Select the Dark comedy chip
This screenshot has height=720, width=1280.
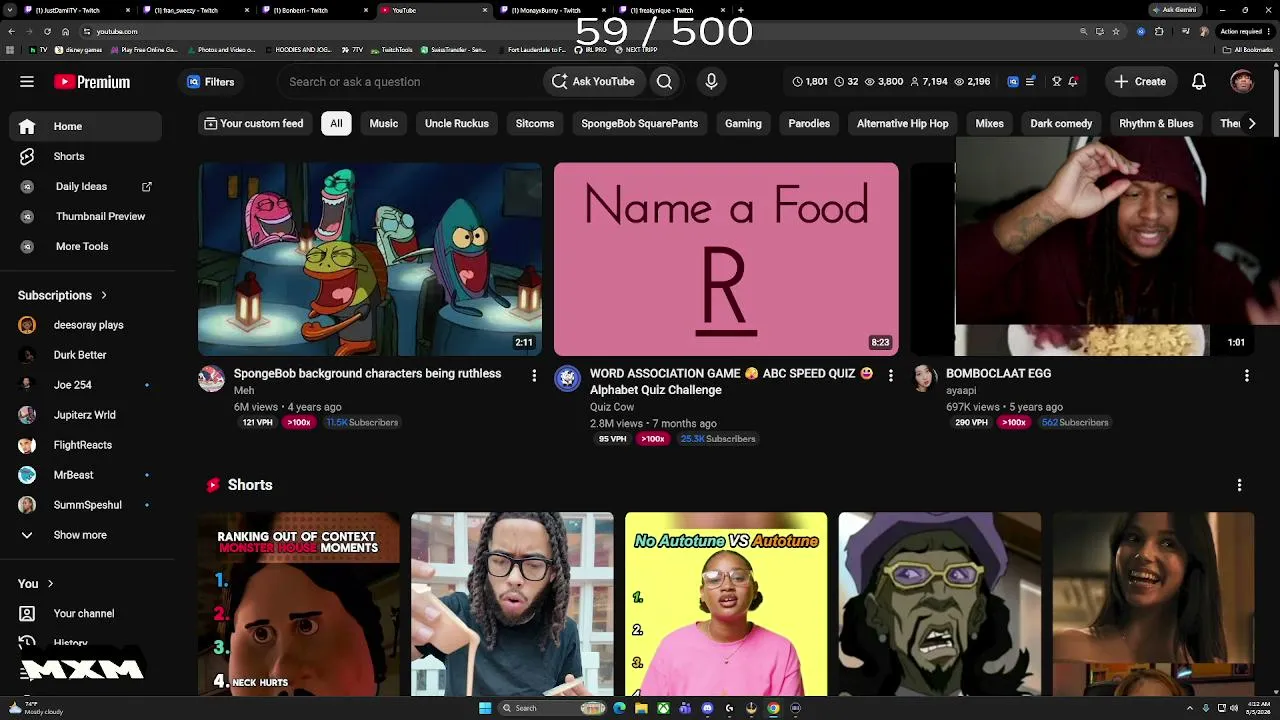1061,124
